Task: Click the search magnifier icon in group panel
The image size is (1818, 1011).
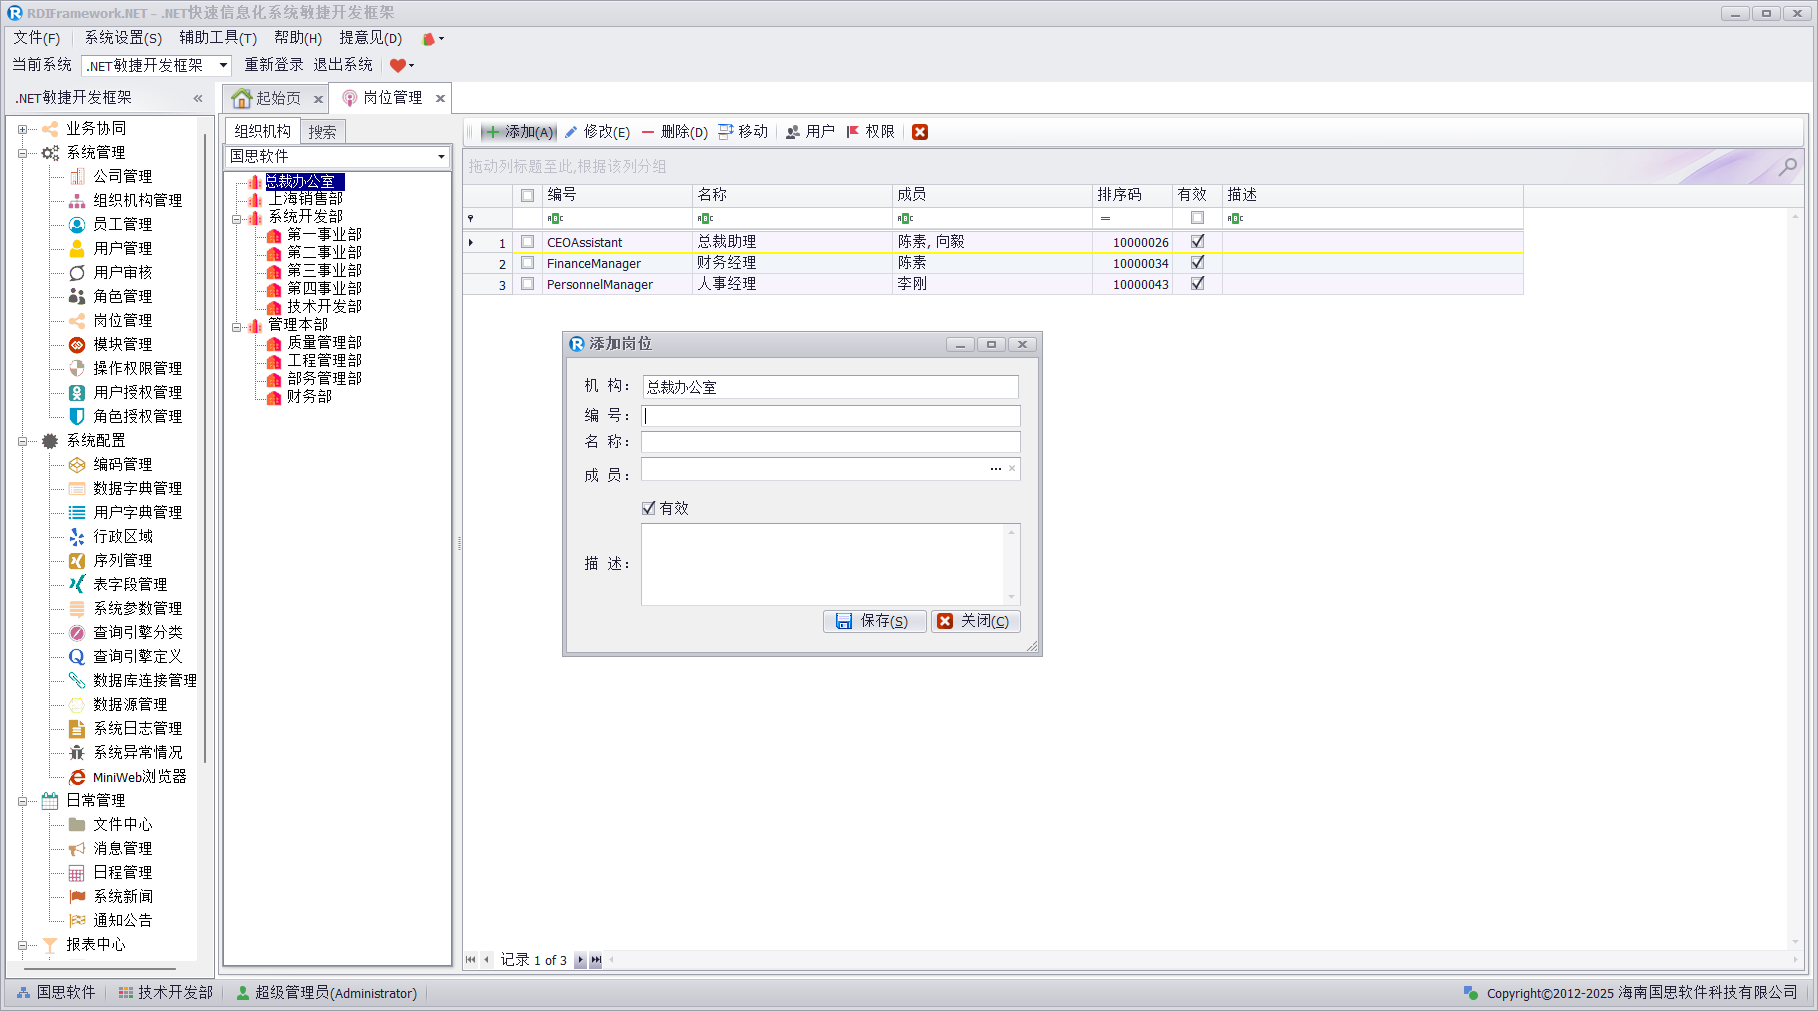Action: click(x=1787, y=167)
